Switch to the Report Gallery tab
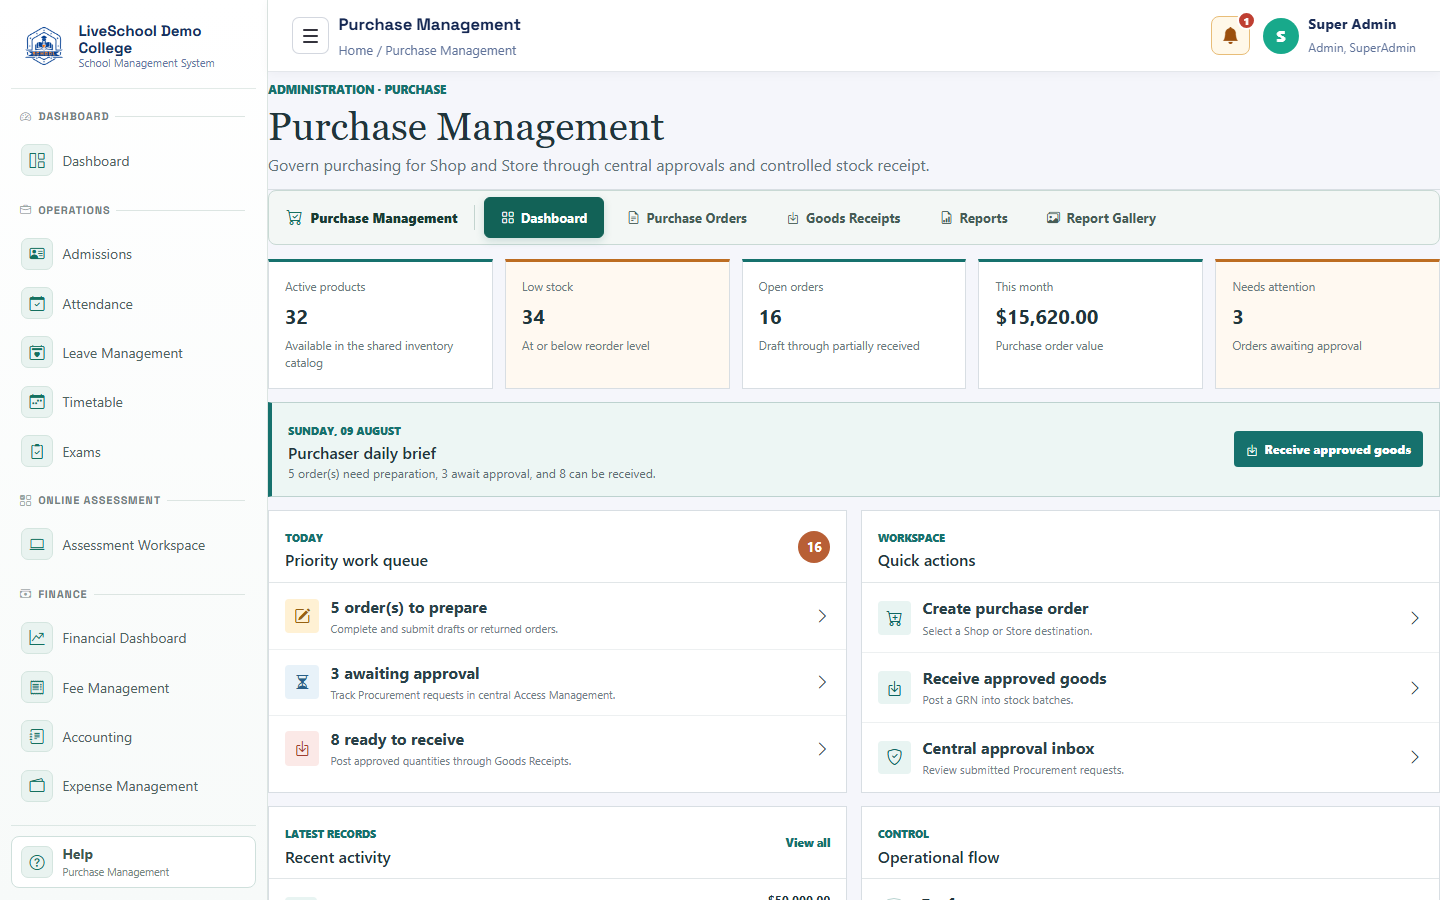 [1101, 218]
